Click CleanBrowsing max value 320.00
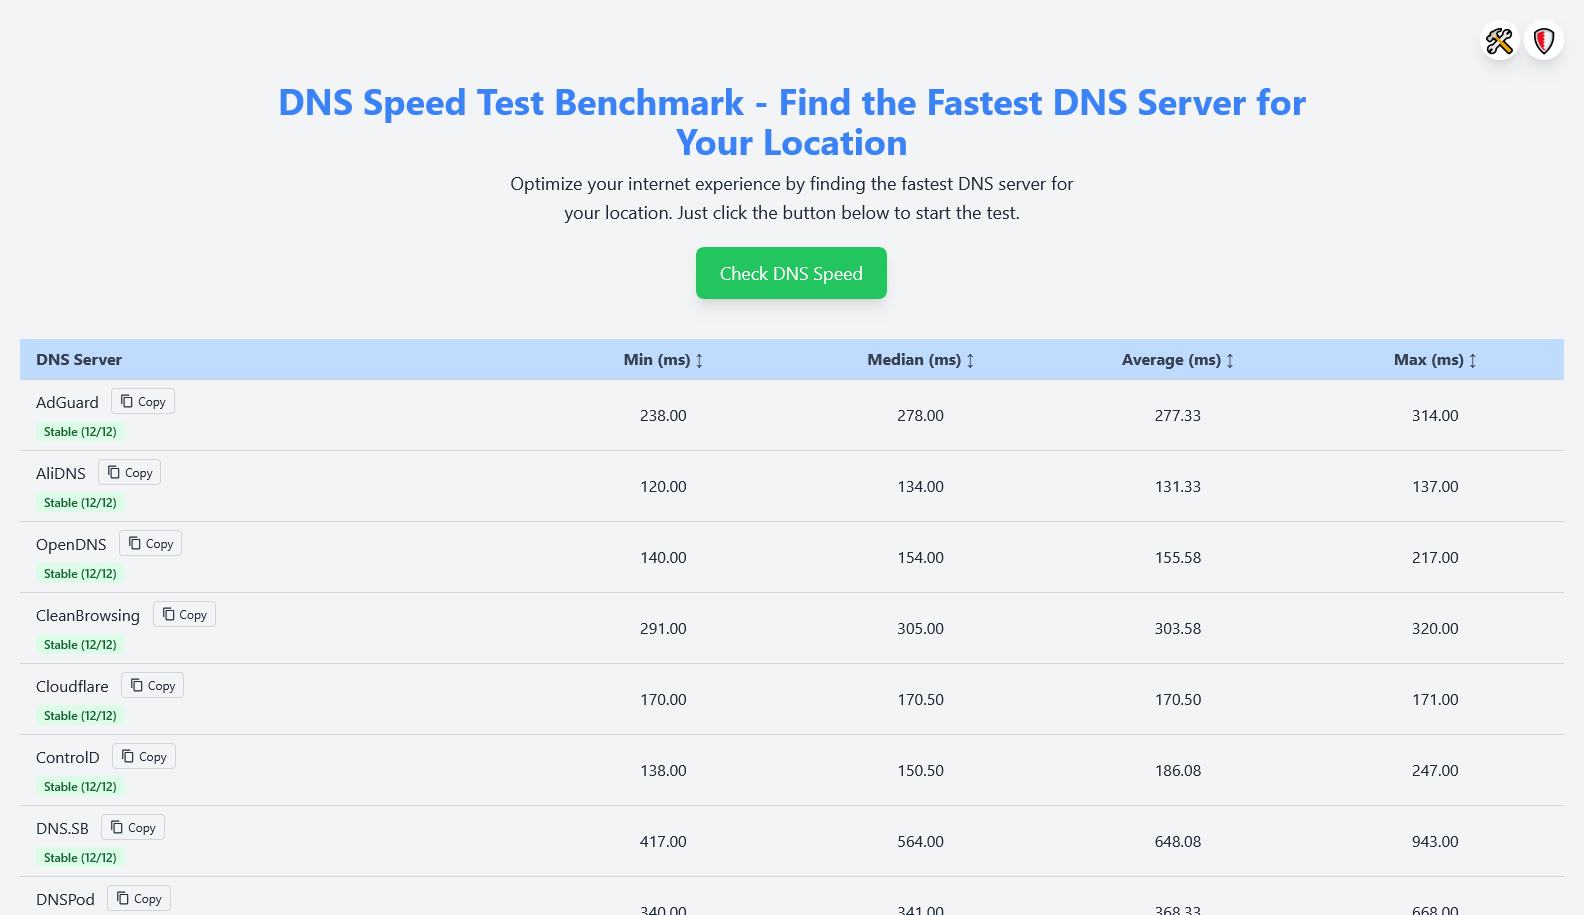1584x915 pixels. (x=1435, y=628)
